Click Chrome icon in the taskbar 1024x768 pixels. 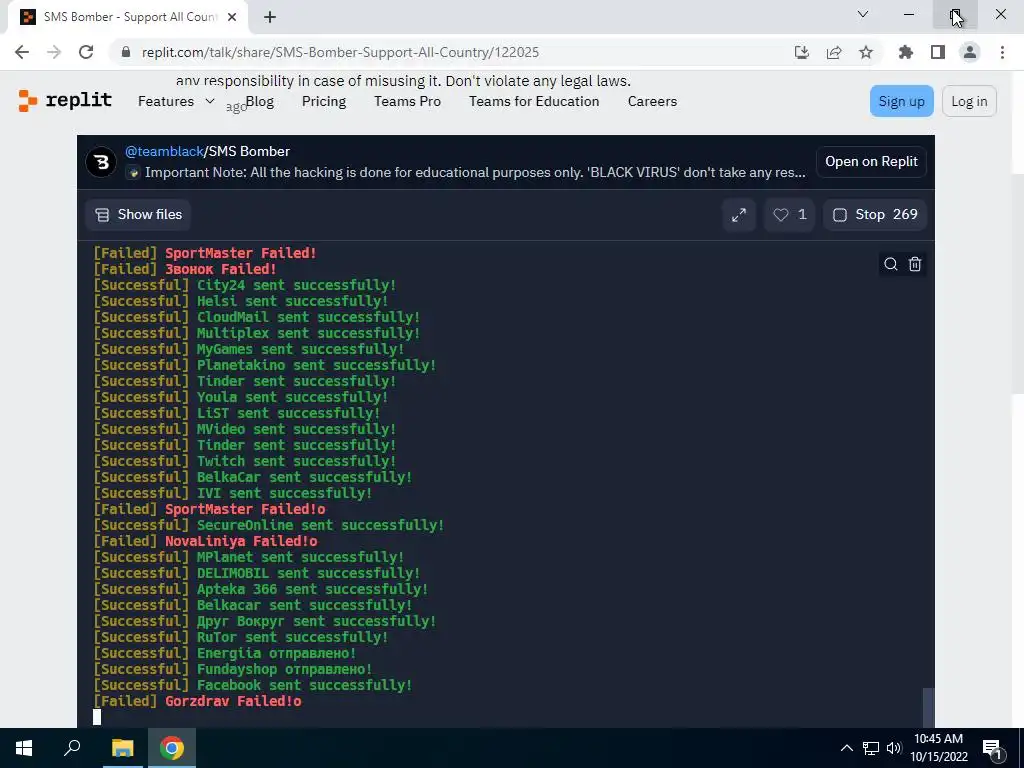(172, 748)
